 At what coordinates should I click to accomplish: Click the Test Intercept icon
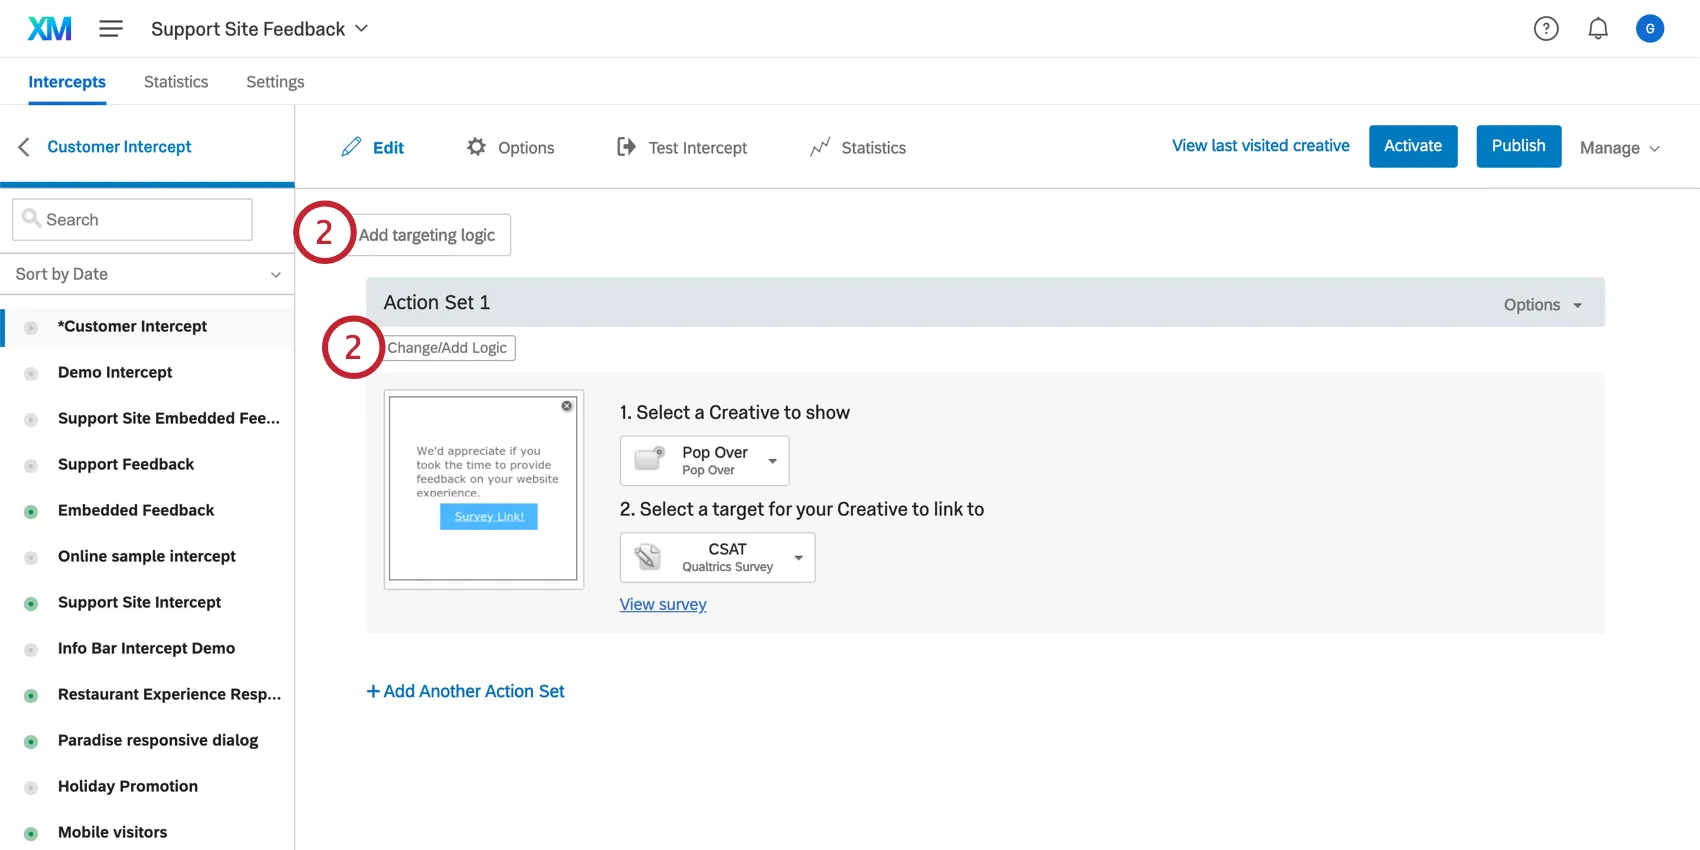pos(625,147)
